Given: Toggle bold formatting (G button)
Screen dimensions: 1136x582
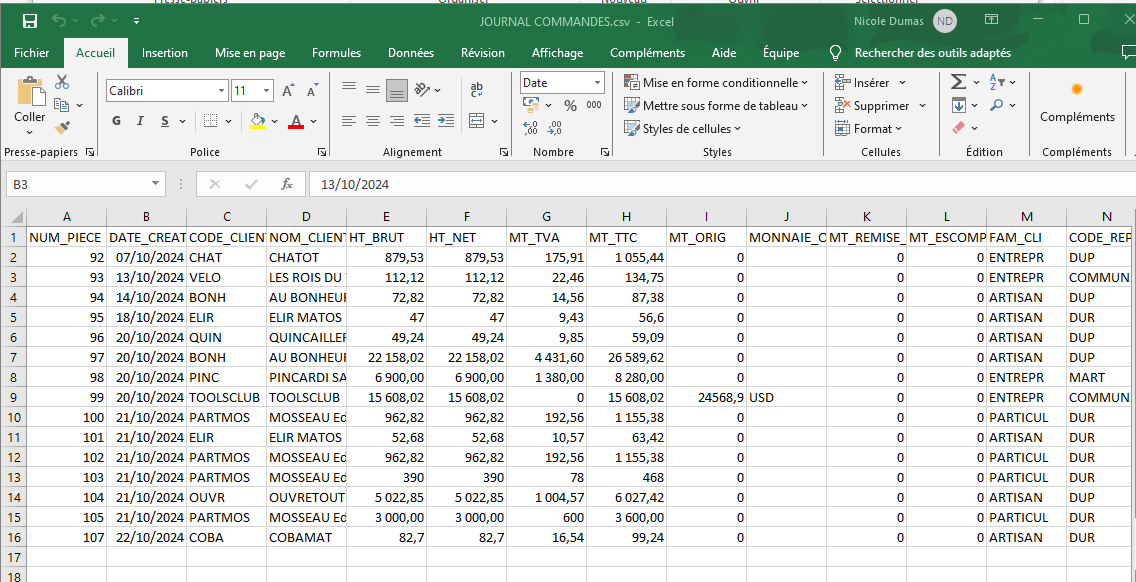Looking at the screenshot, I should (116, 121).
